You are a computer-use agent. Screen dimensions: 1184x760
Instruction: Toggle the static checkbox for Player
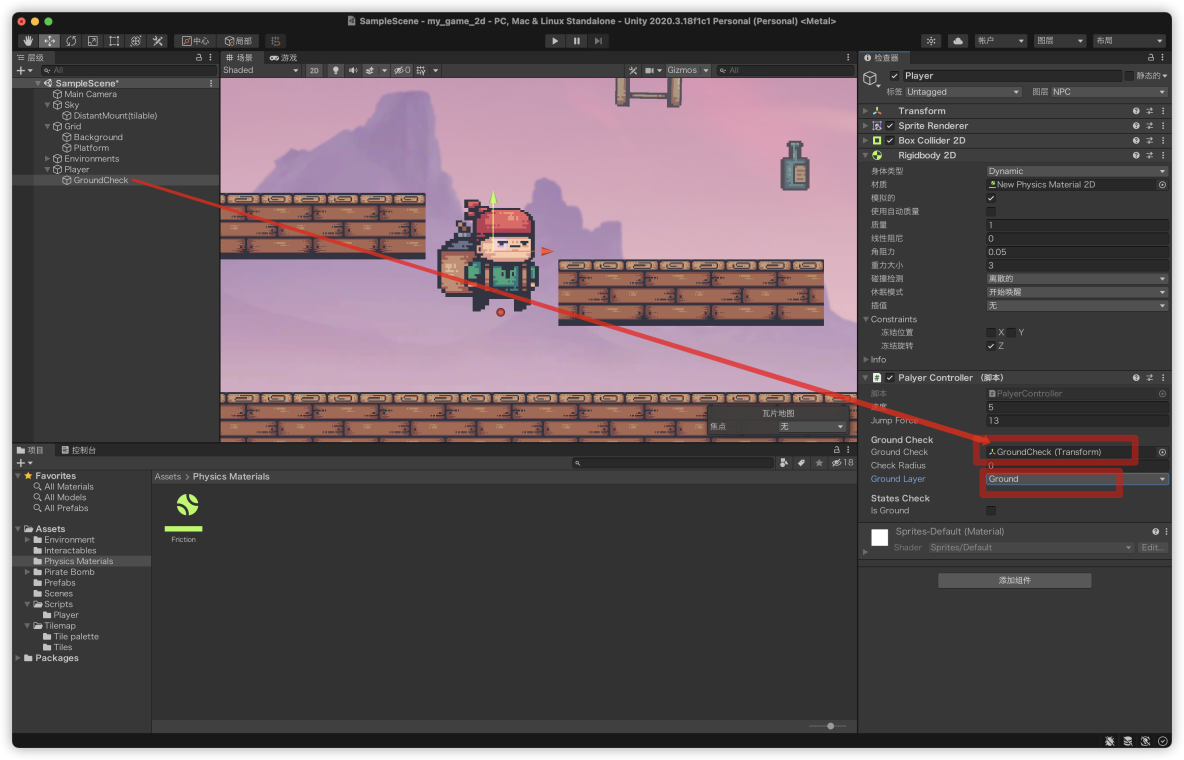coord(1129,76)
